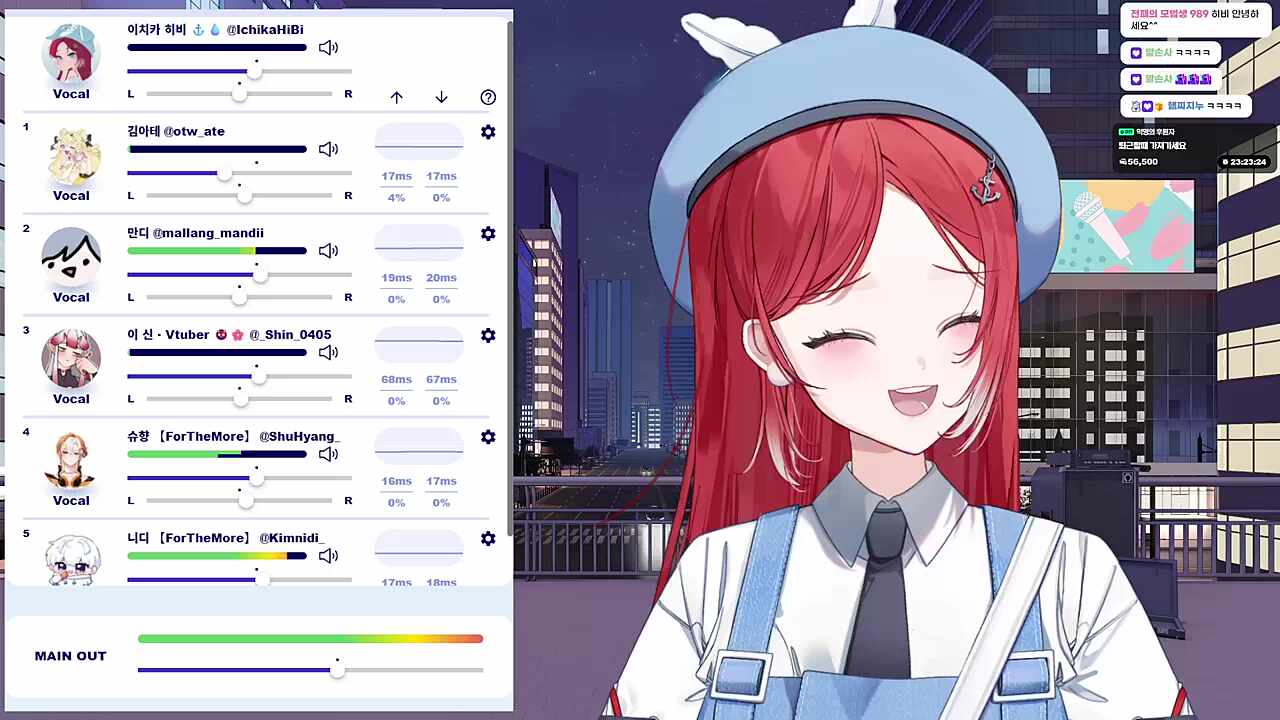The height and width of the screenshot is (720, 1280).
Task: Click the Vocal label under 김아테
Action: coord(71,195)
